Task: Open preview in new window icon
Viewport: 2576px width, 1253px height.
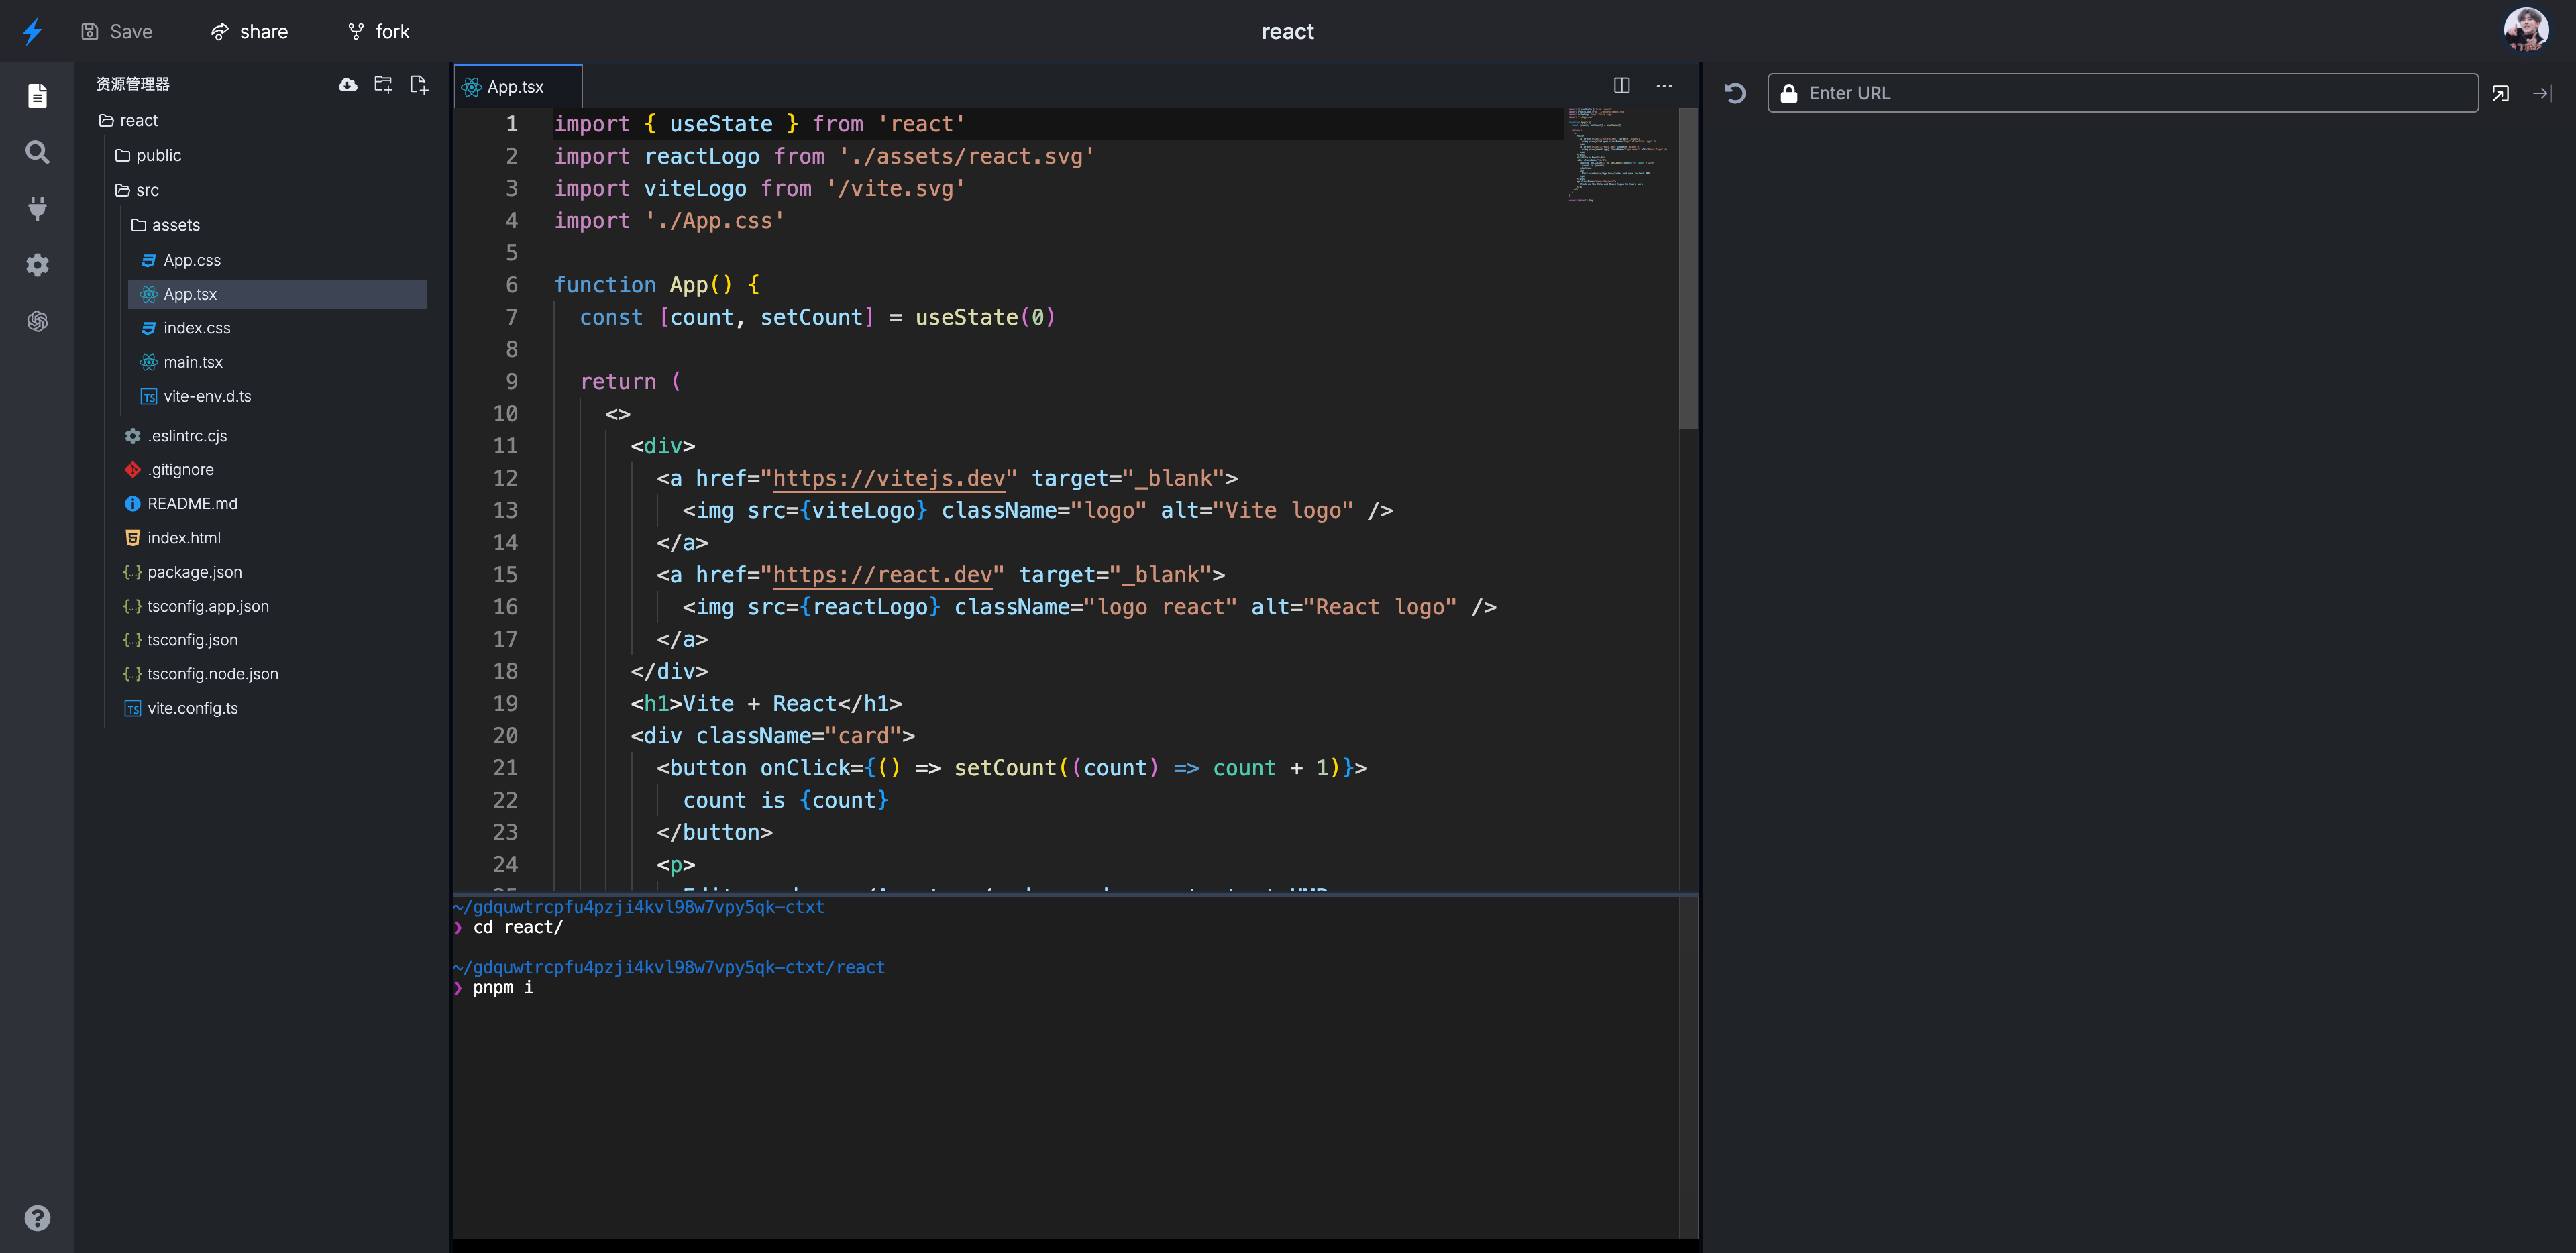Action: [2501, 93]
